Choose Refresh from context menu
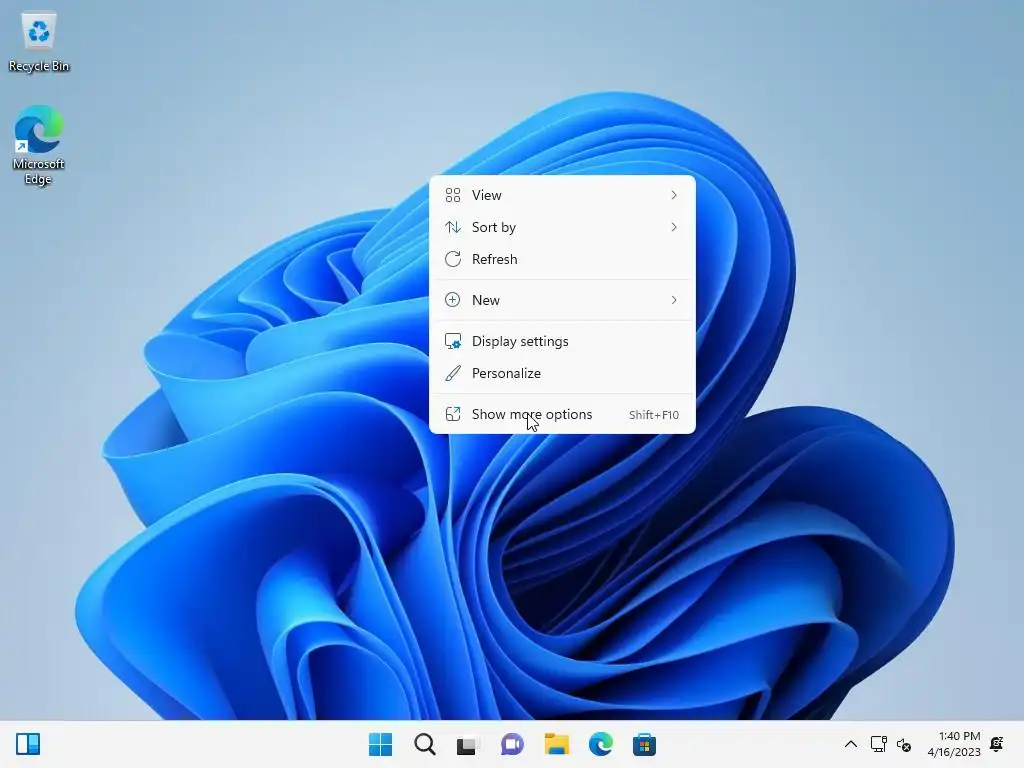The width and height of the screenshot is (1024, 768). pyautogui.click(x=562, y=259)
